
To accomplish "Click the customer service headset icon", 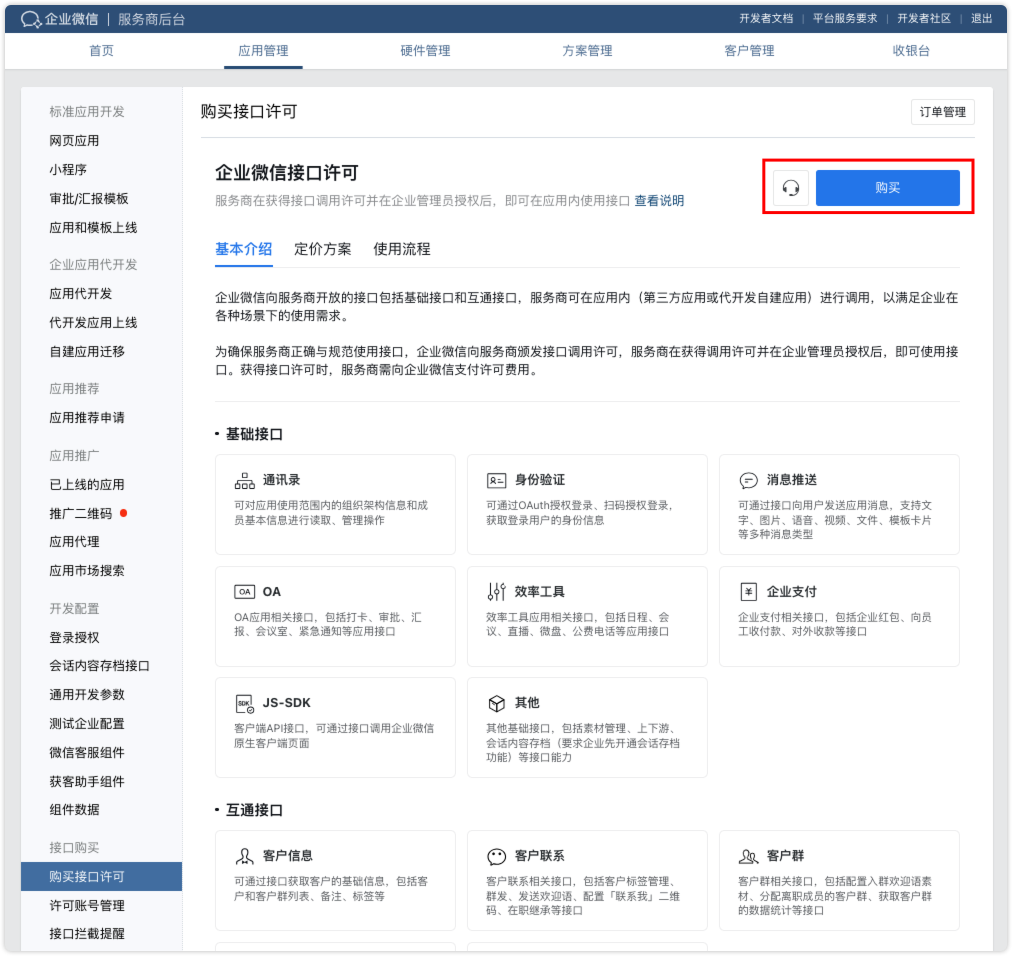I will (x=791, y=188).
